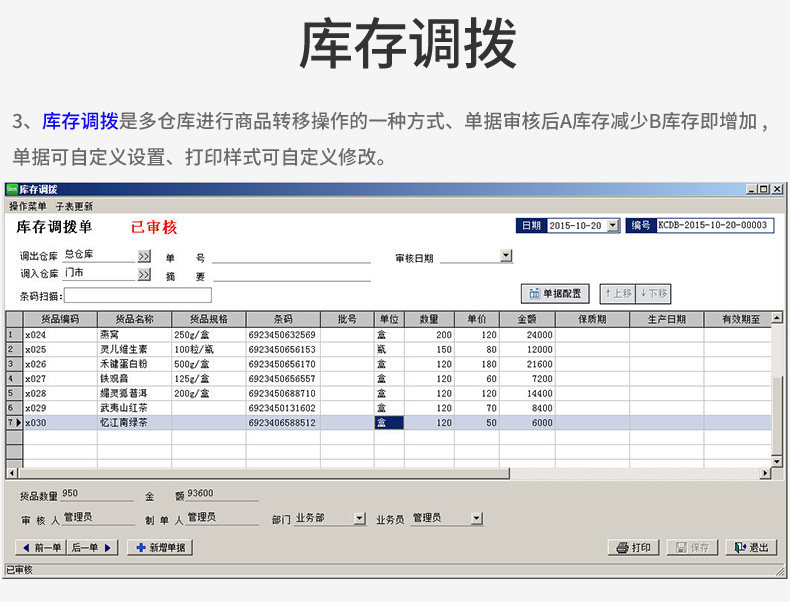Click the horizontal scrollbar right arrow

766,473
